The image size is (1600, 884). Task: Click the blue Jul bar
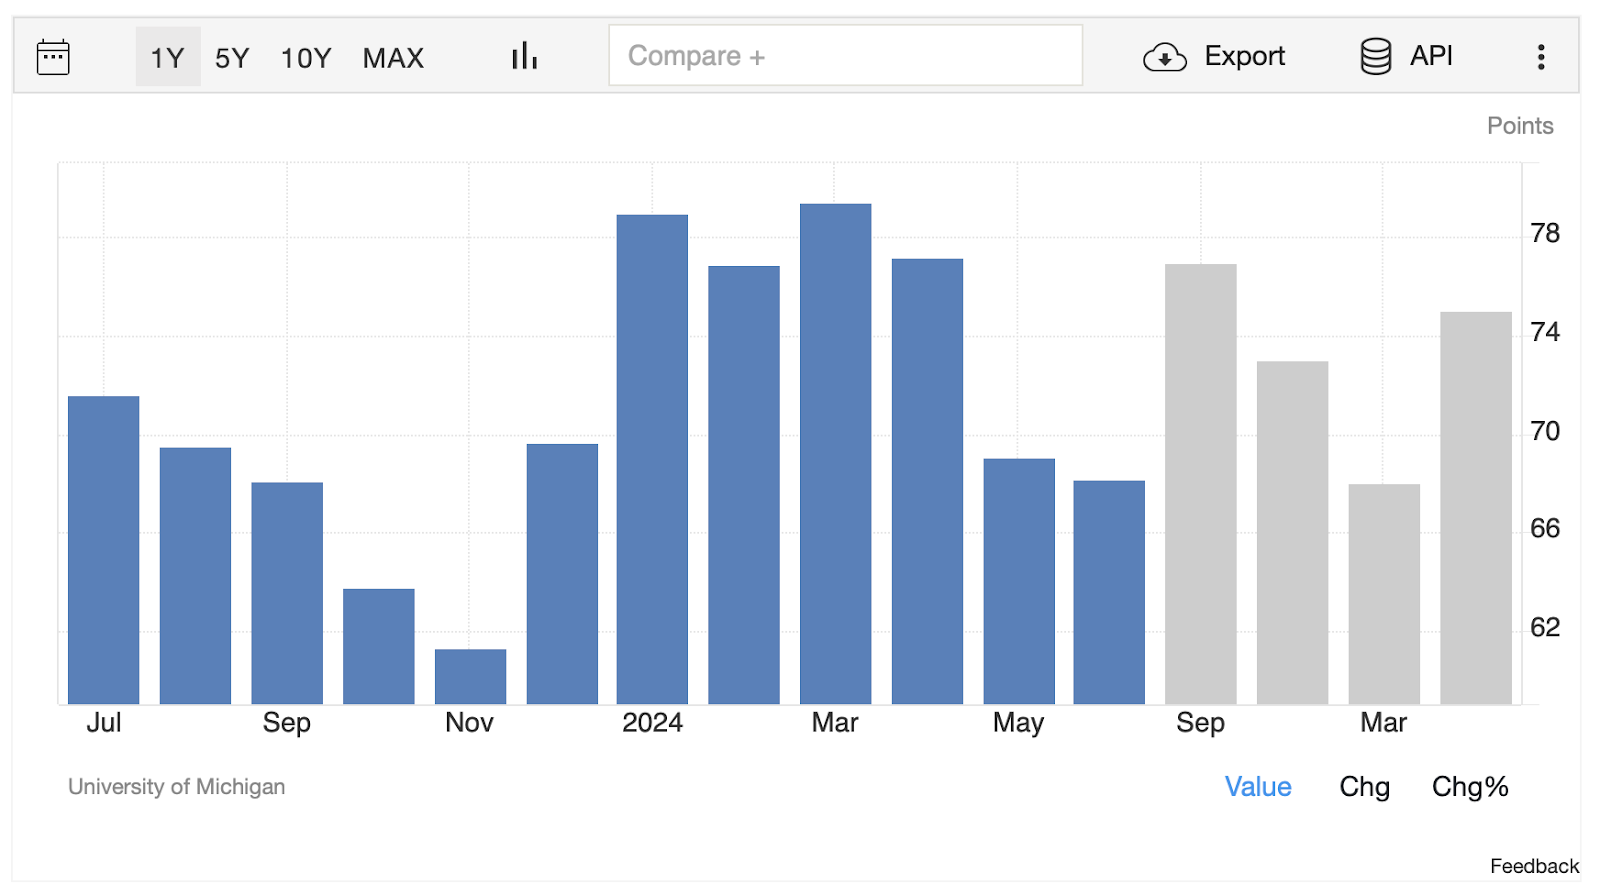click(x=104, y=550)
